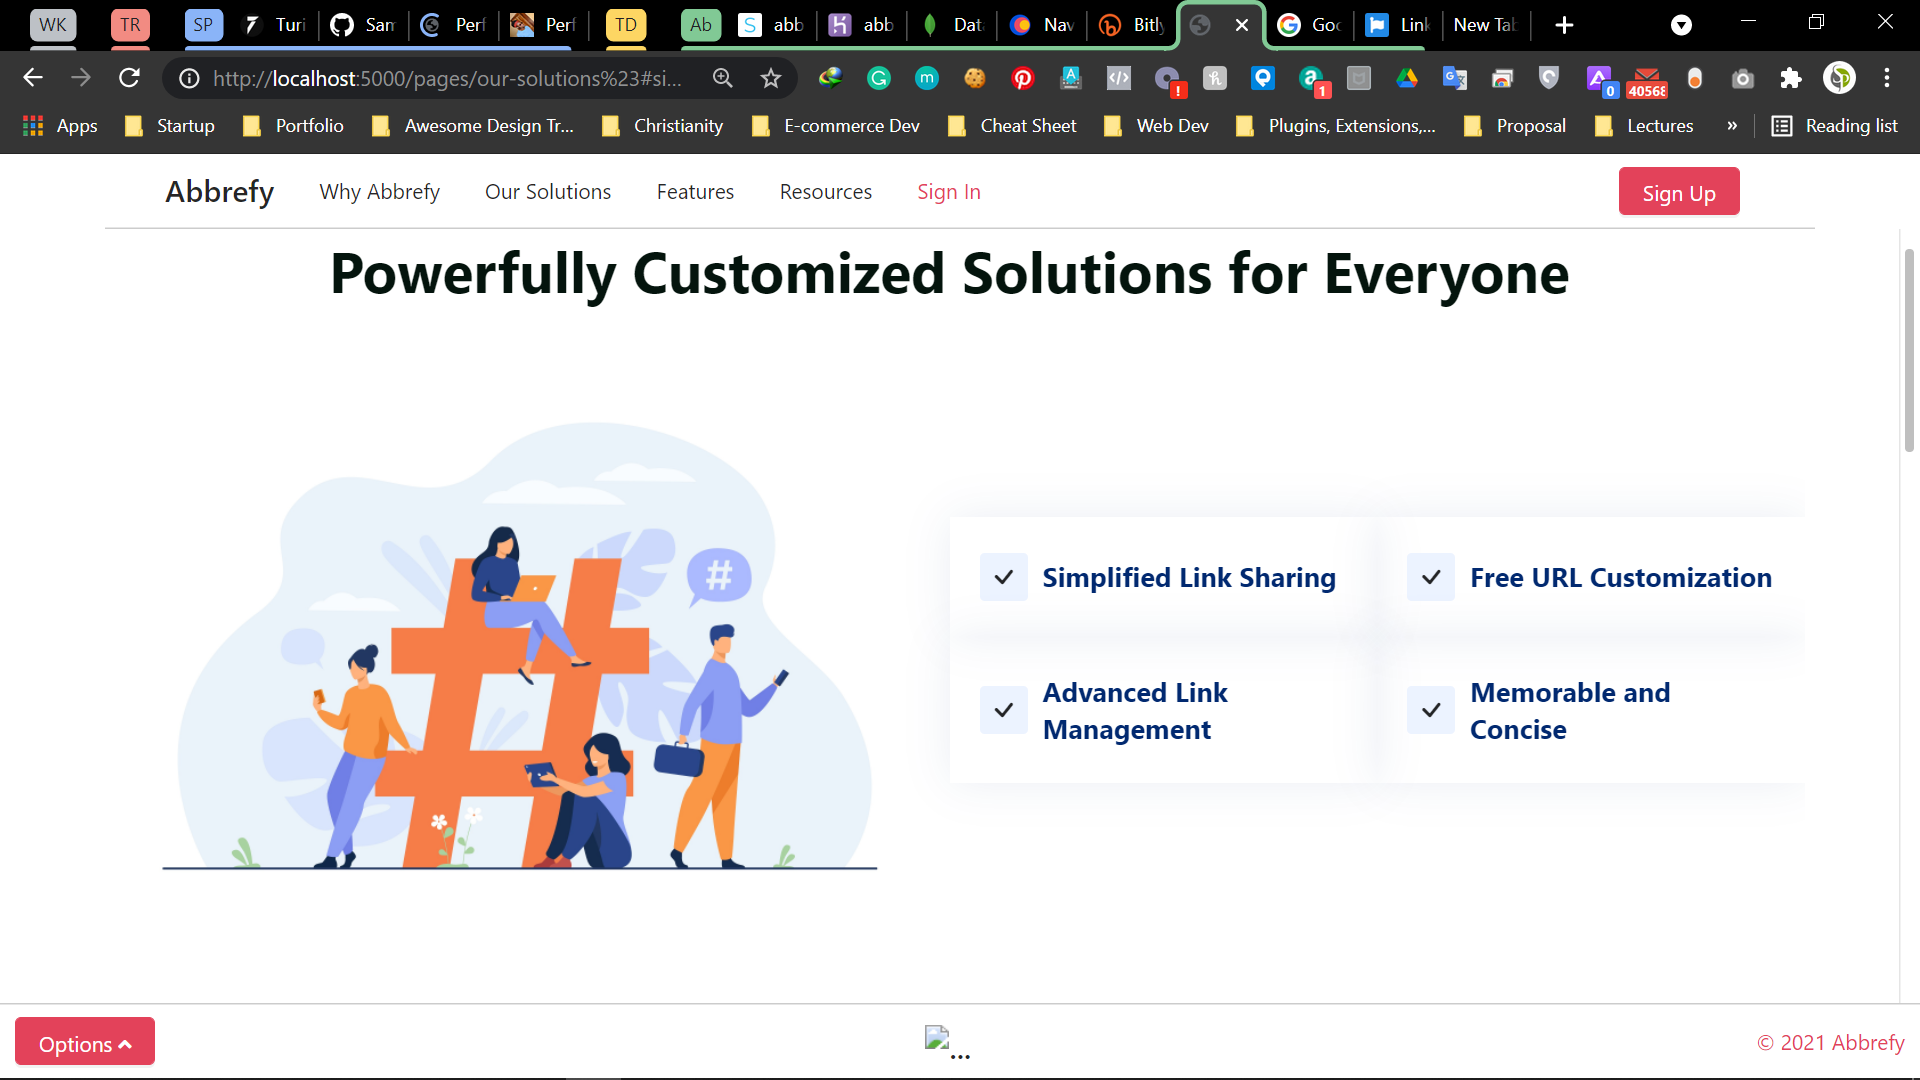Toggle the Free URL Customization checkbox
This screenshot has height=1080, width=1920.
pos(1431,576)
